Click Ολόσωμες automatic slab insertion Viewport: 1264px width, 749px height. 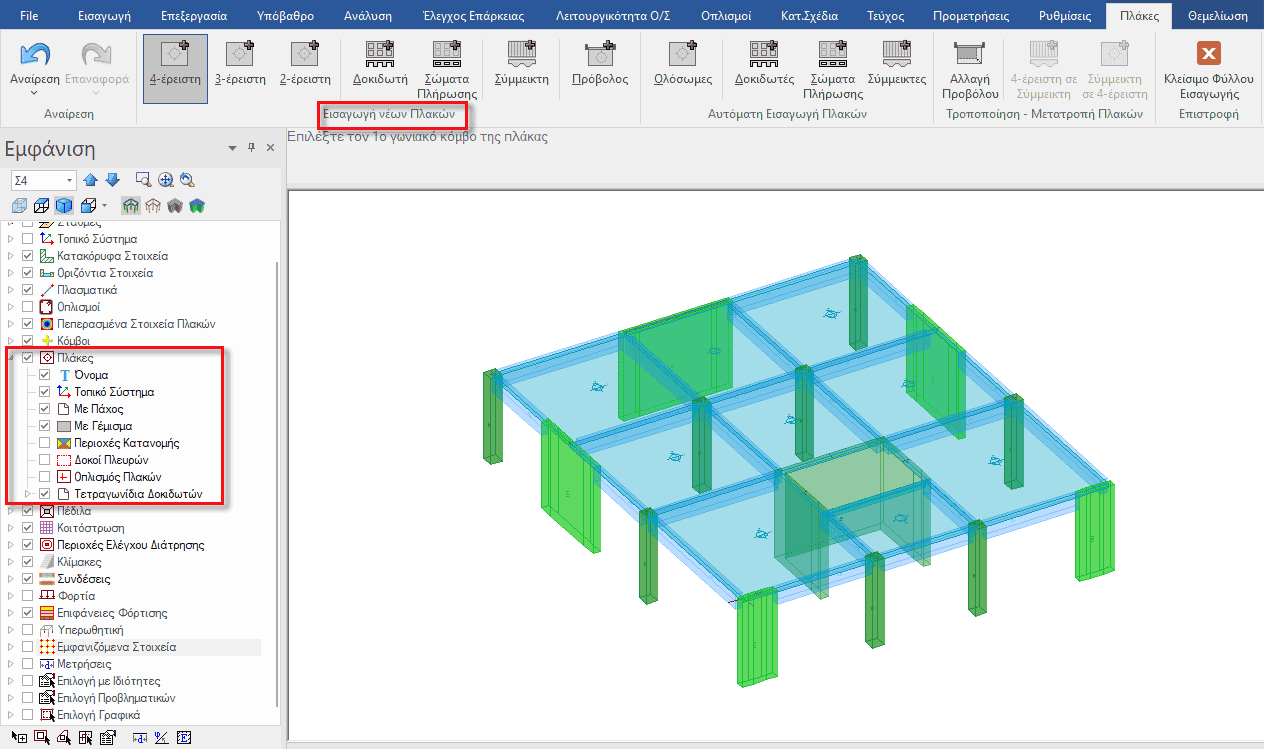(683, 62)
